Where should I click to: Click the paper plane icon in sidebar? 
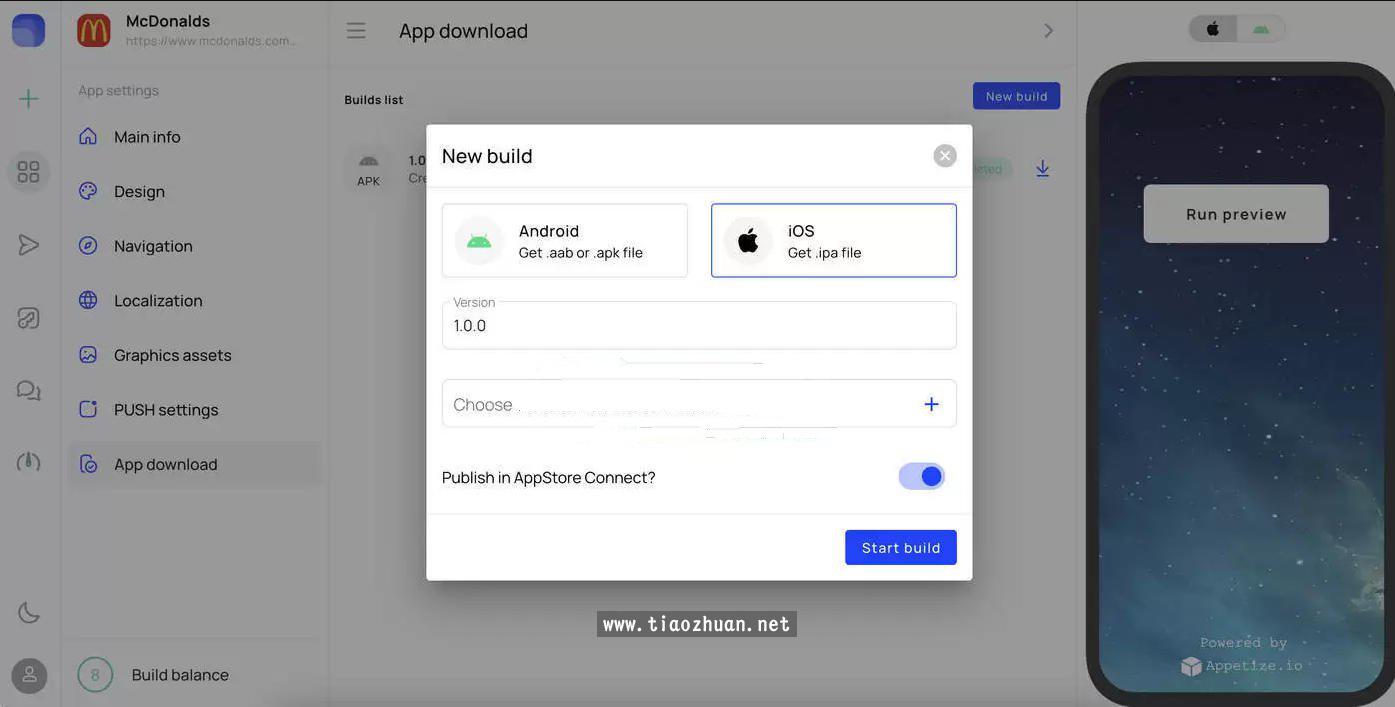pyautogui.click(x=29, y=245)
